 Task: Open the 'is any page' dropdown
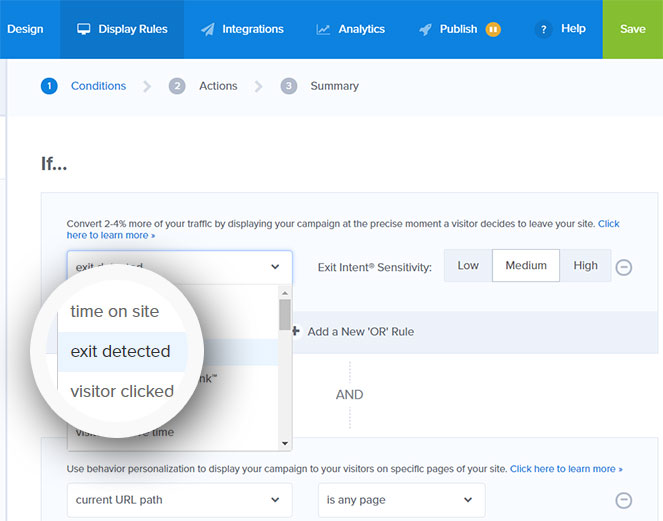click(x=402, y=500)
